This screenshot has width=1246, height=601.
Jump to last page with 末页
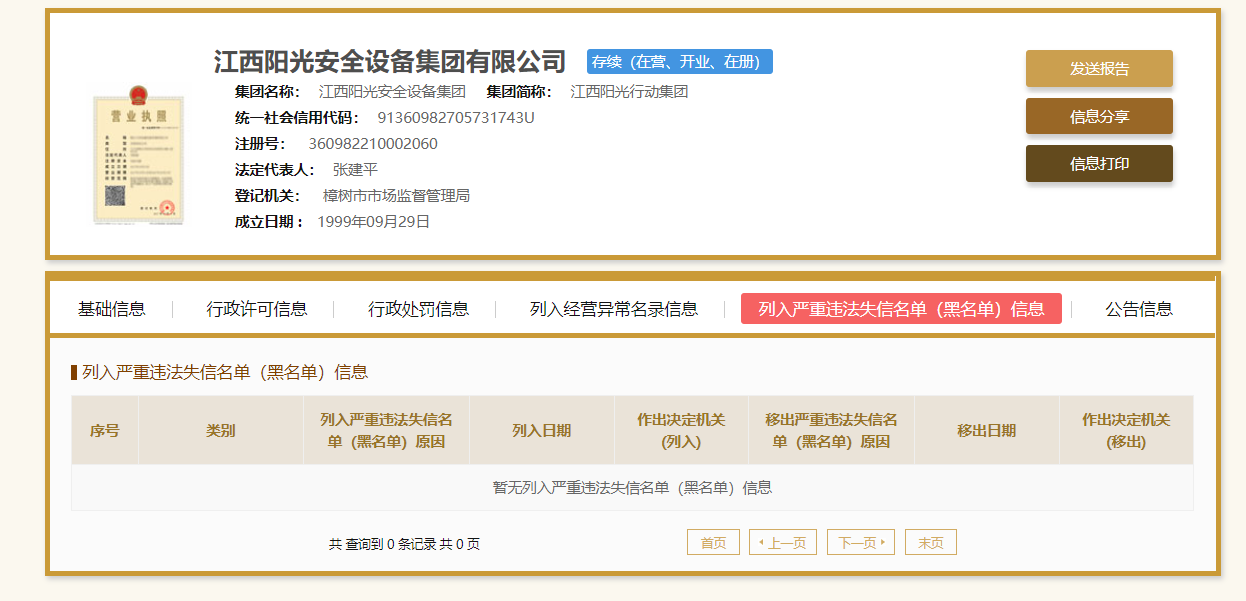point(931,542)
